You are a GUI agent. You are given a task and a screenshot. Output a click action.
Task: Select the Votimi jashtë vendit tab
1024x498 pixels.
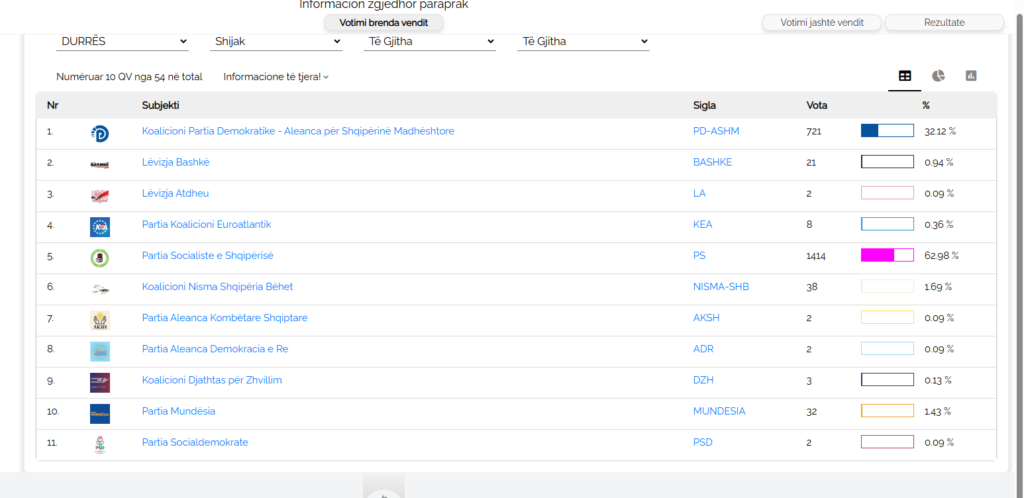[820, 22]
